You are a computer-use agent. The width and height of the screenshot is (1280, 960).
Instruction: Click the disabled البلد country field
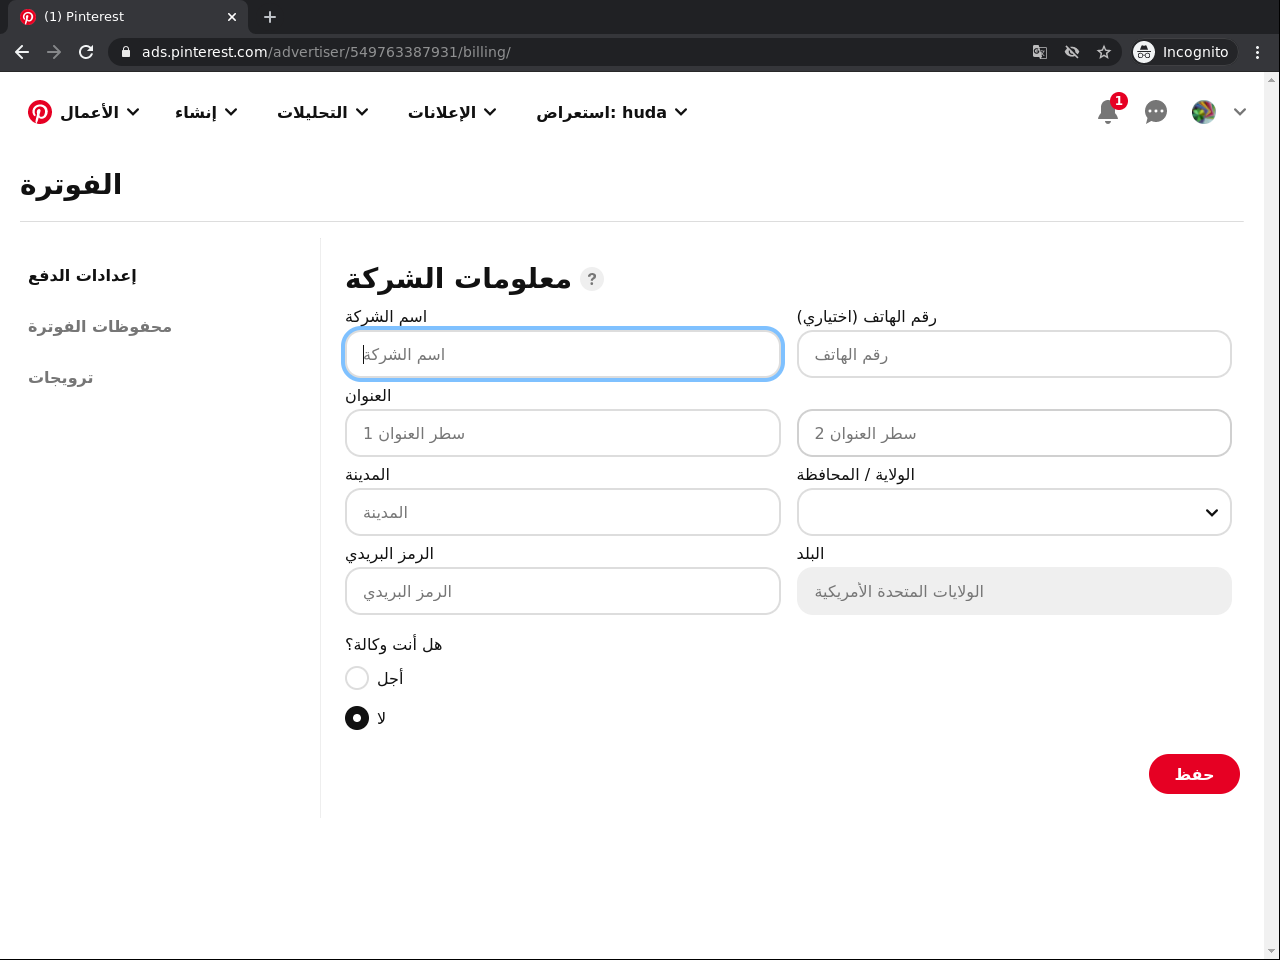1014,591
